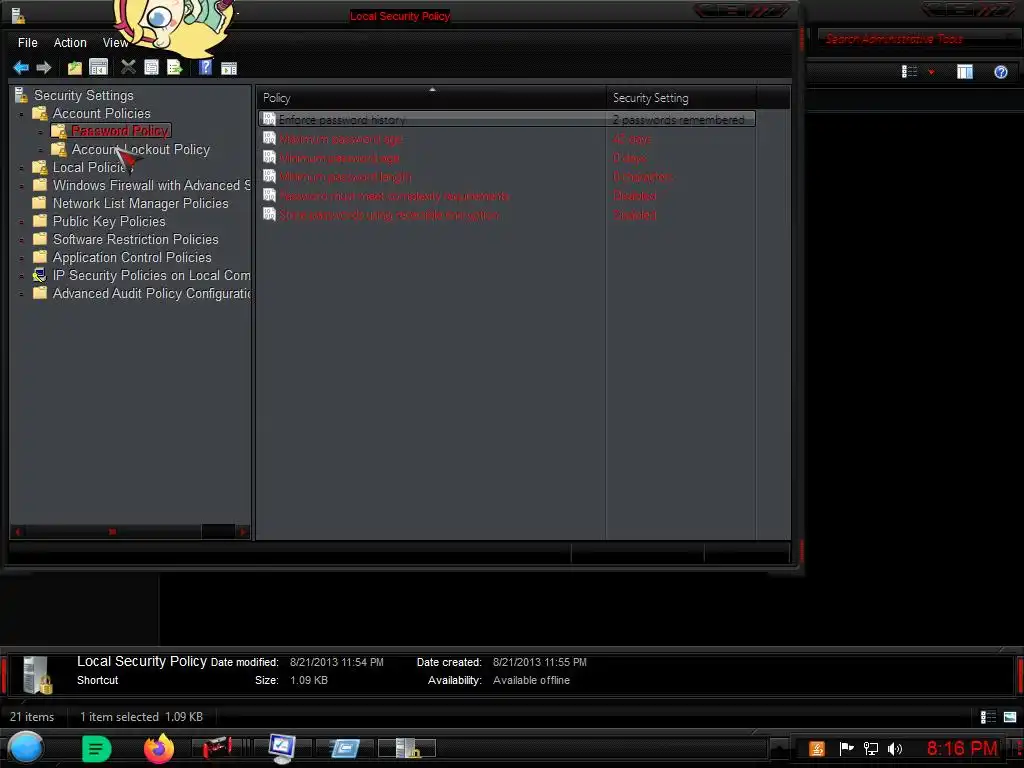
Task: Select Network List Manager Policies
Action: (x=140, y=204)
